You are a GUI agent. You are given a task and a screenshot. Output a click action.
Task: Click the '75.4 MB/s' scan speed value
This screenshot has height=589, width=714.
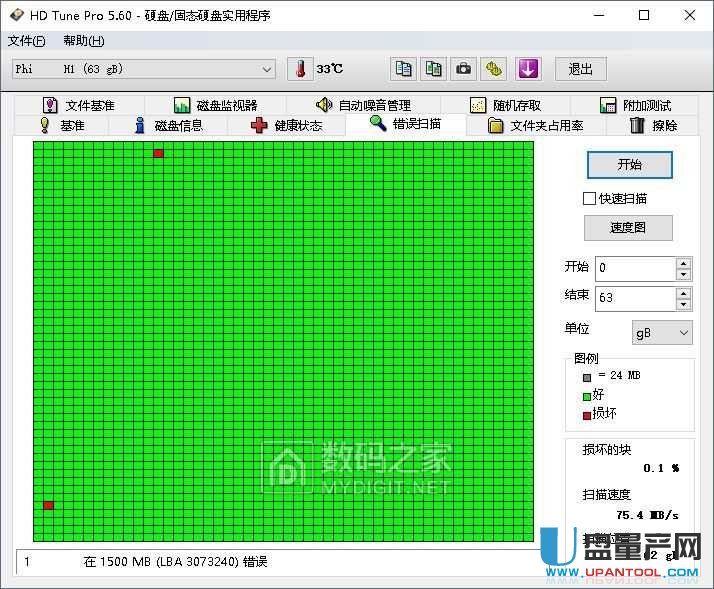pyautogui.click(x=648, y=515)
